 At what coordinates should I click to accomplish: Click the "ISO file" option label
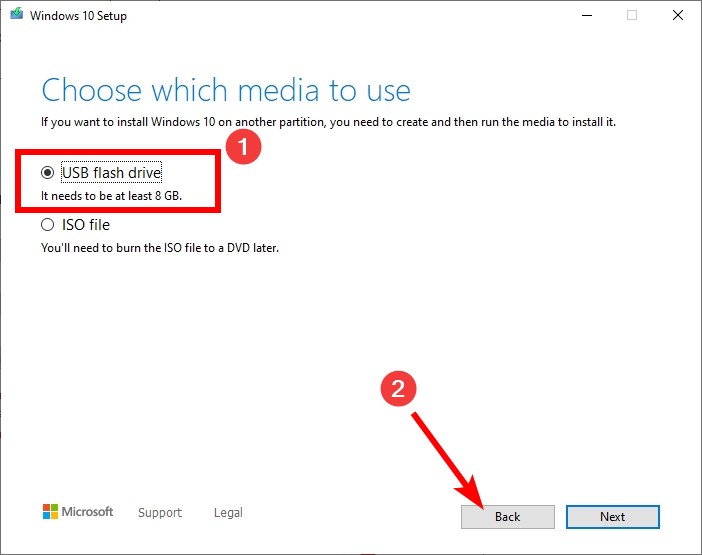(x=86, y=225)
